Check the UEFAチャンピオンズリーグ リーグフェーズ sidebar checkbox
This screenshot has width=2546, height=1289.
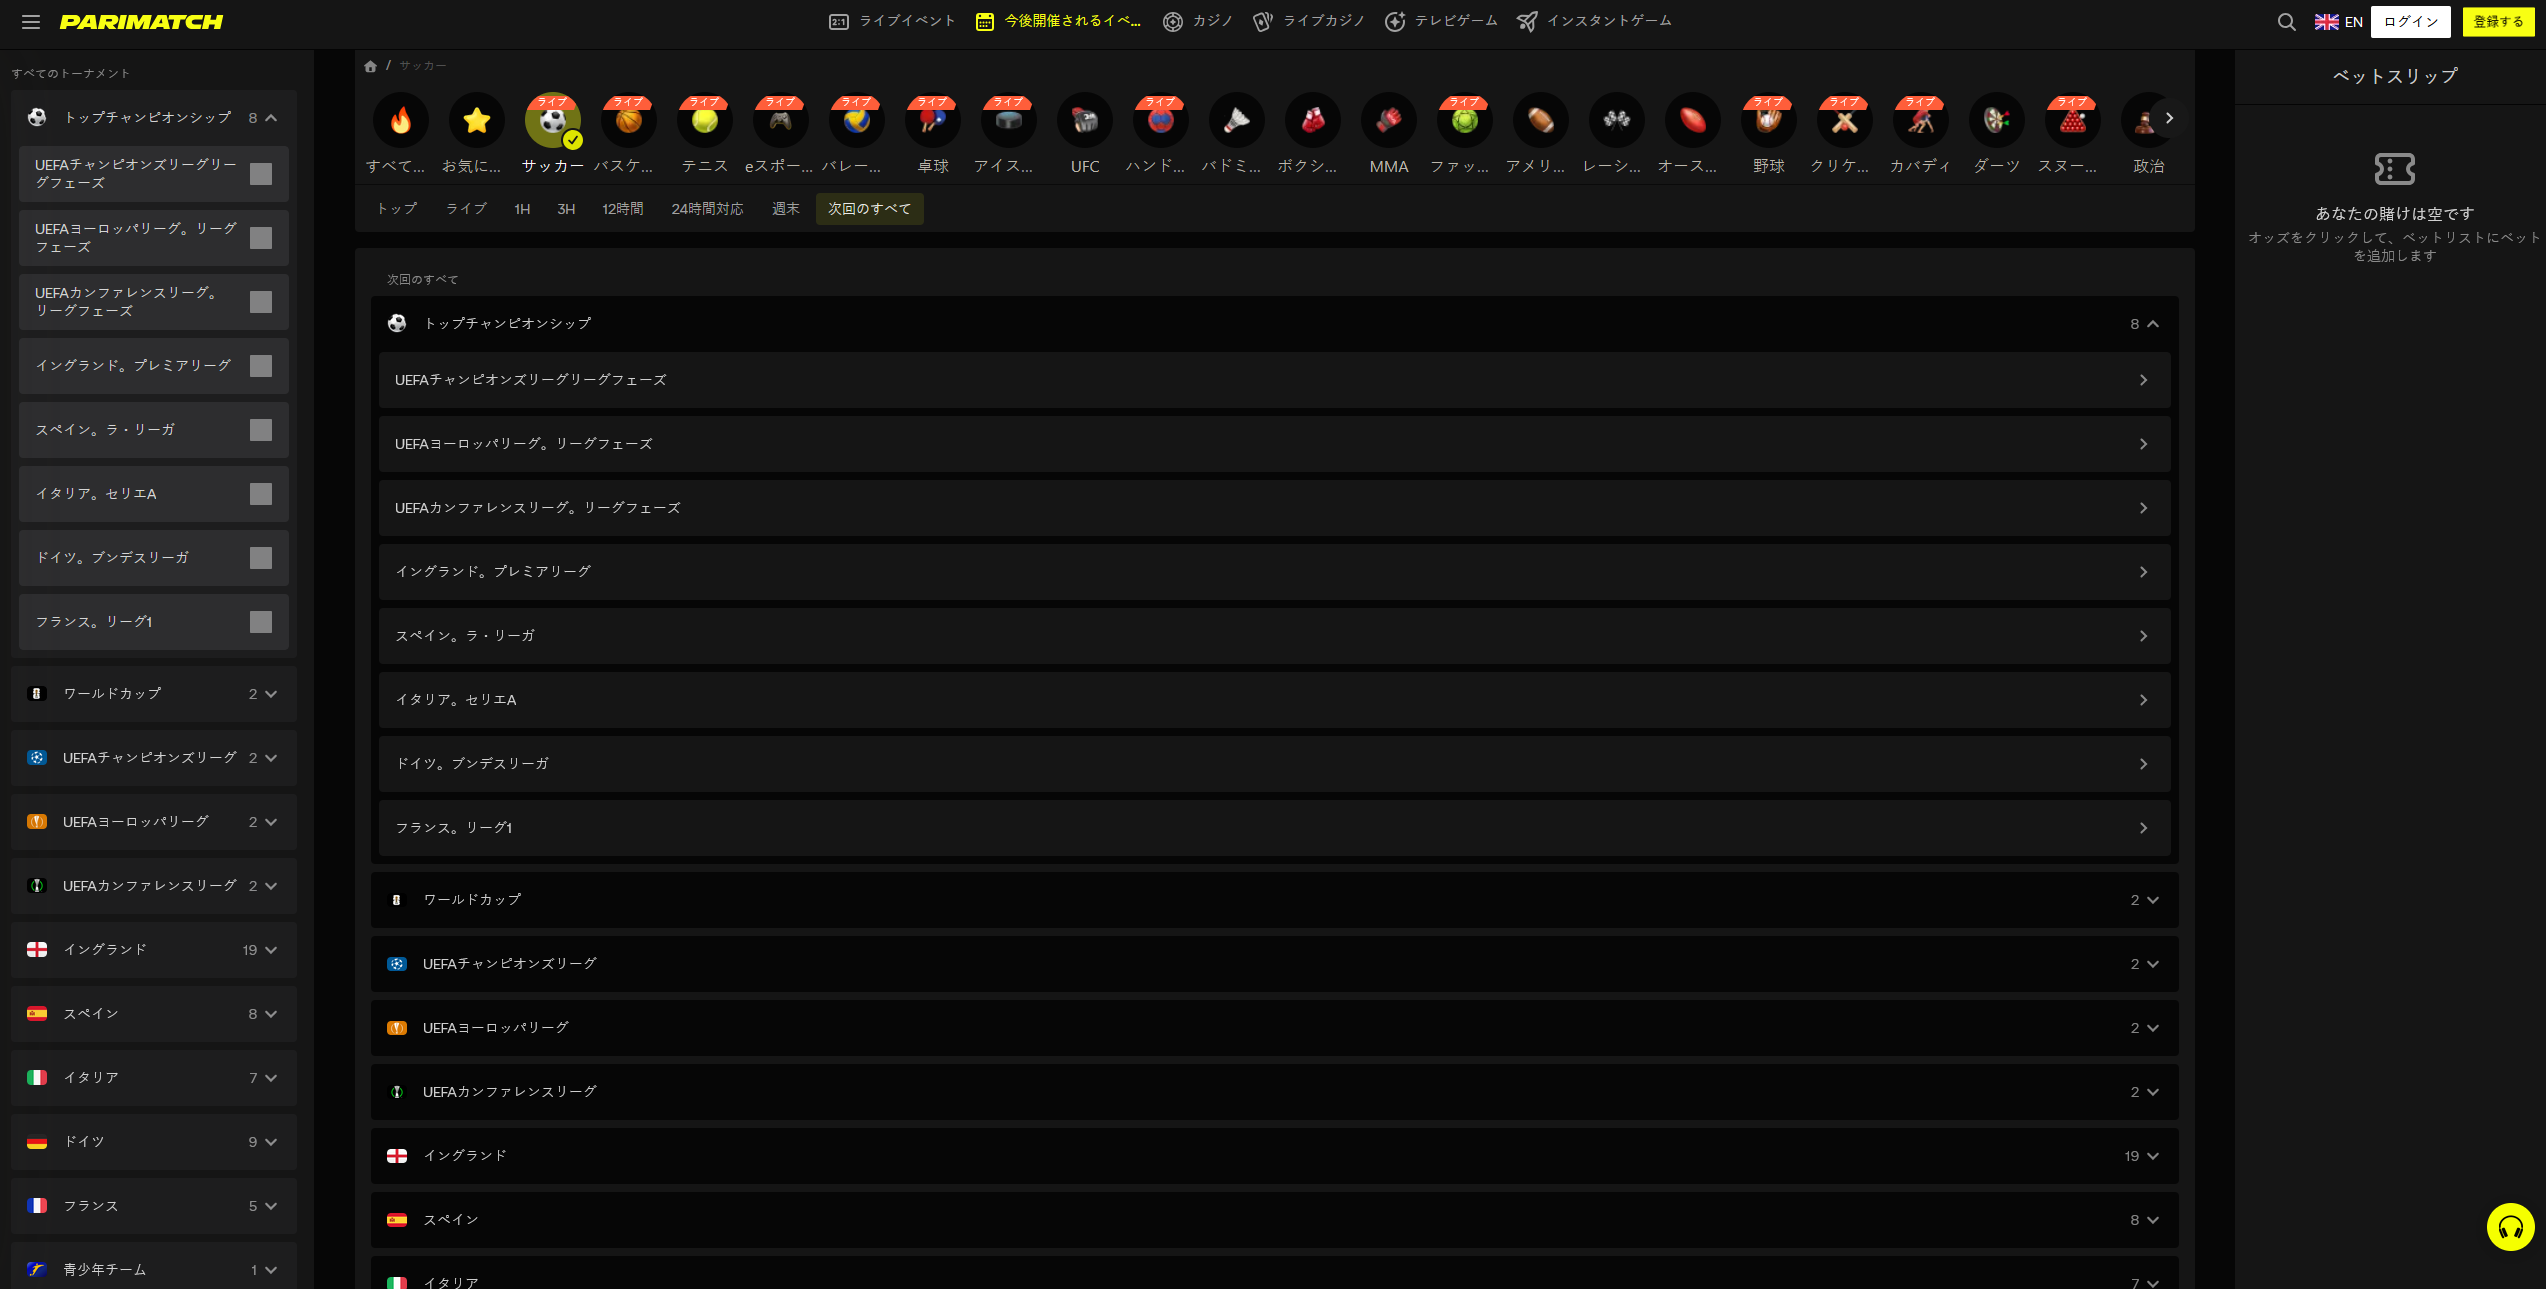pyautogui.click(x=261, y=174)
